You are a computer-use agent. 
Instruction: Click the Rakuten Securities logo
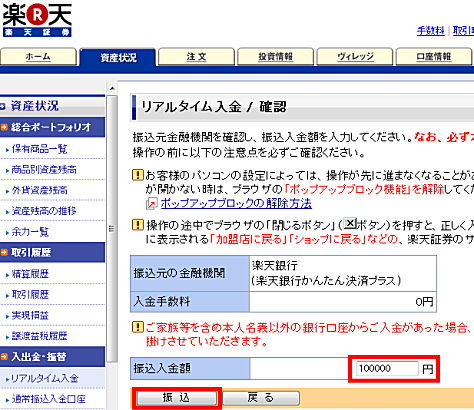[x=37, y=20]
